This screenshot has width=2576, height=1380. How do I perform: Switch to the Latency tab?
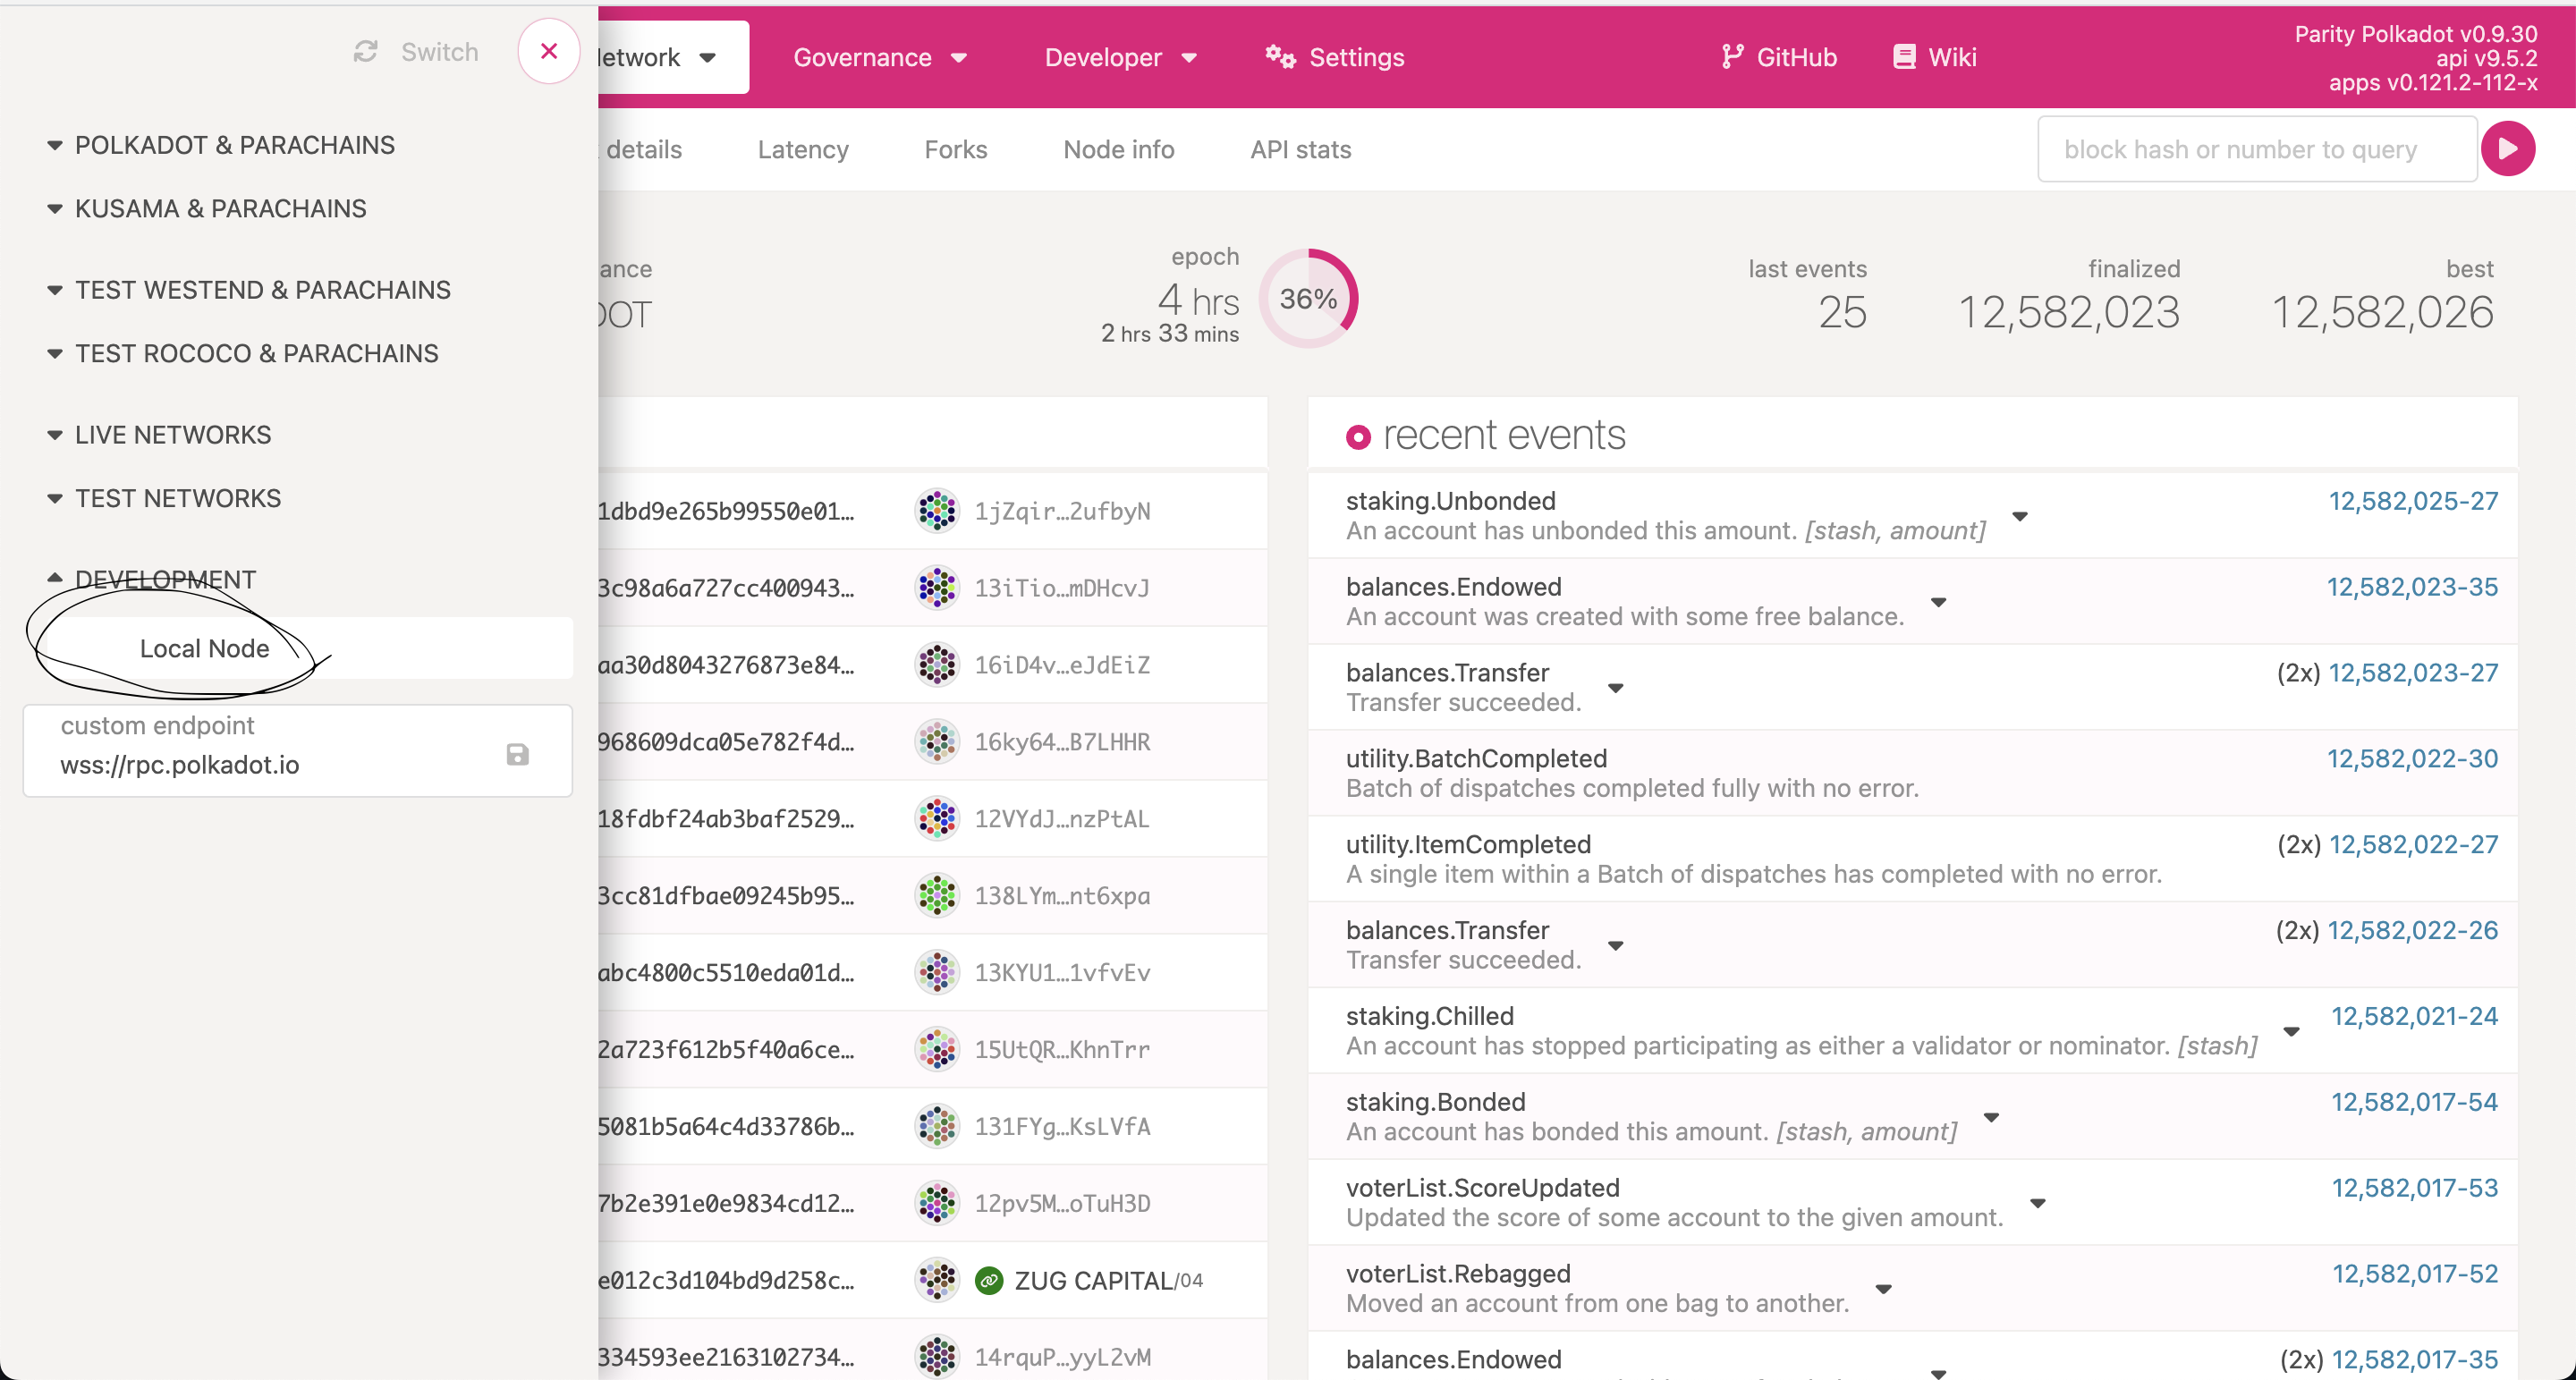803,150
